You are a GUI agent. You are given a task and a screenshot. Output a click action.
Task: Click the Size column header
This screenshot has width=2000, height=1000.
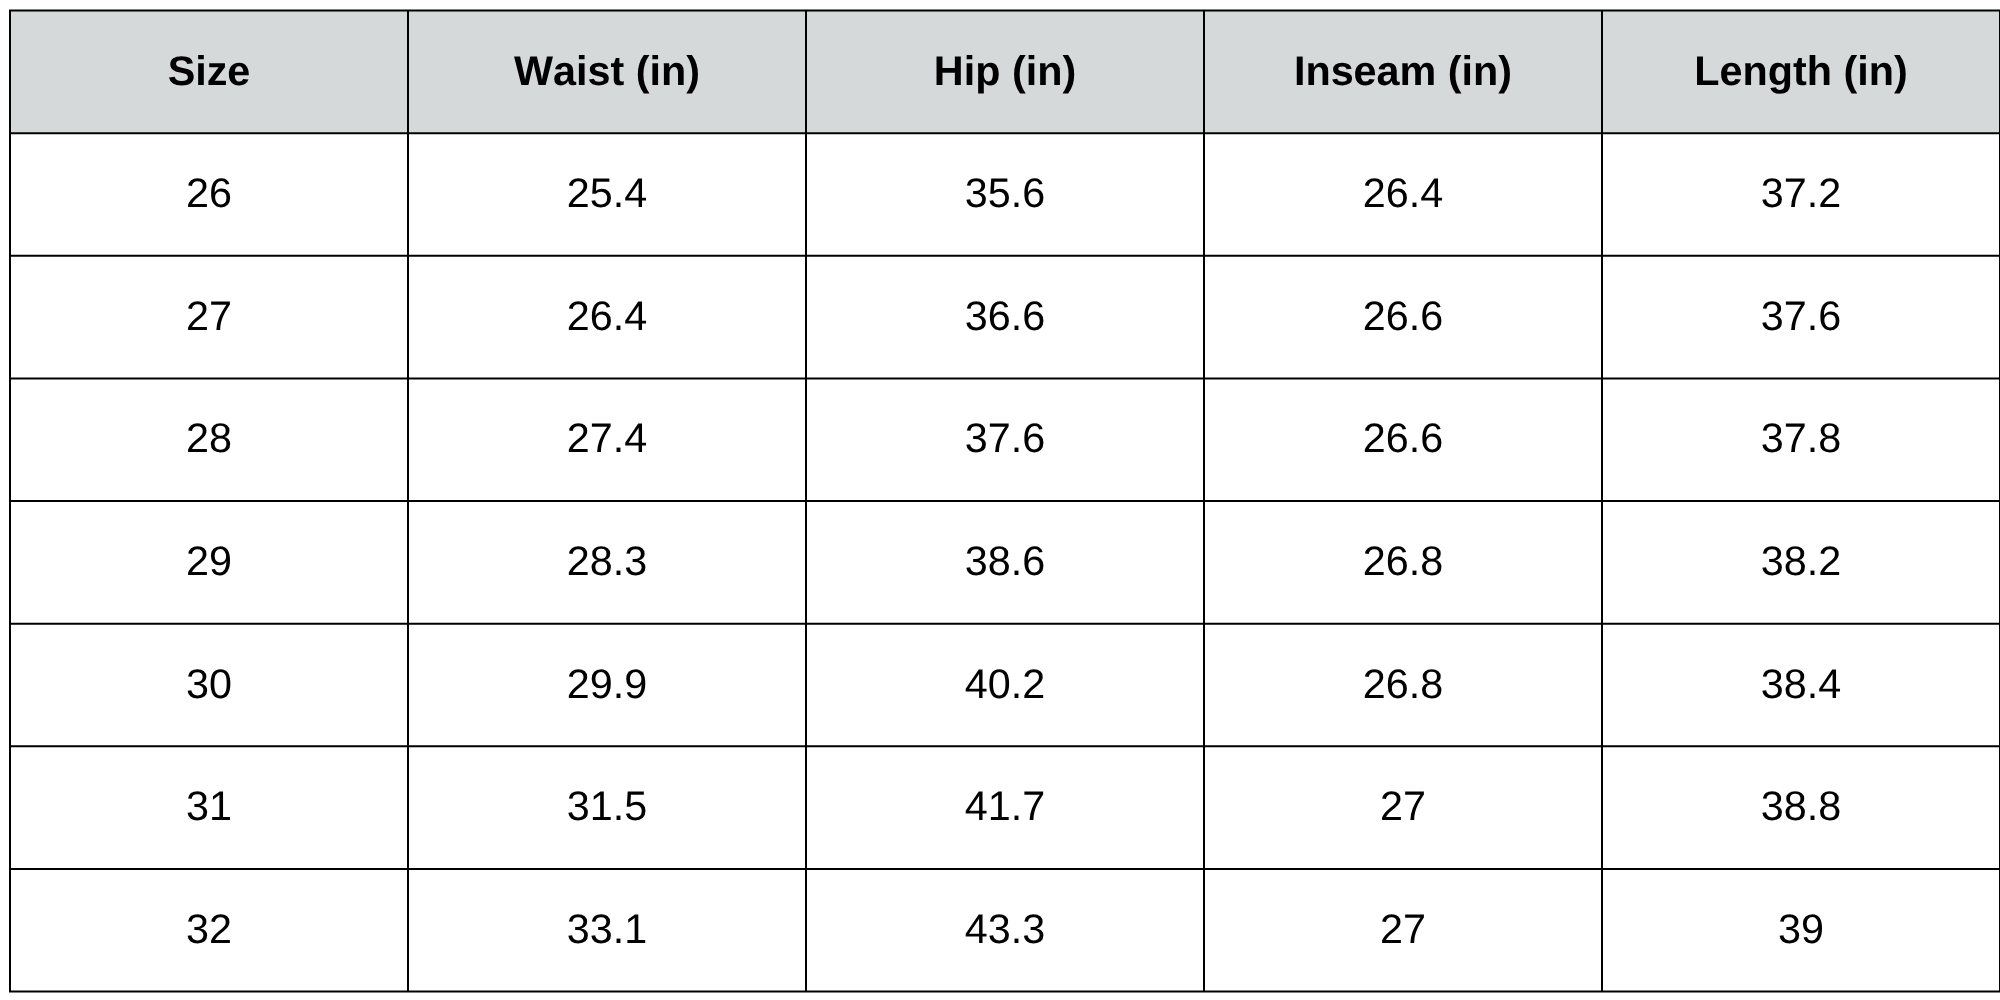(208, 72)
